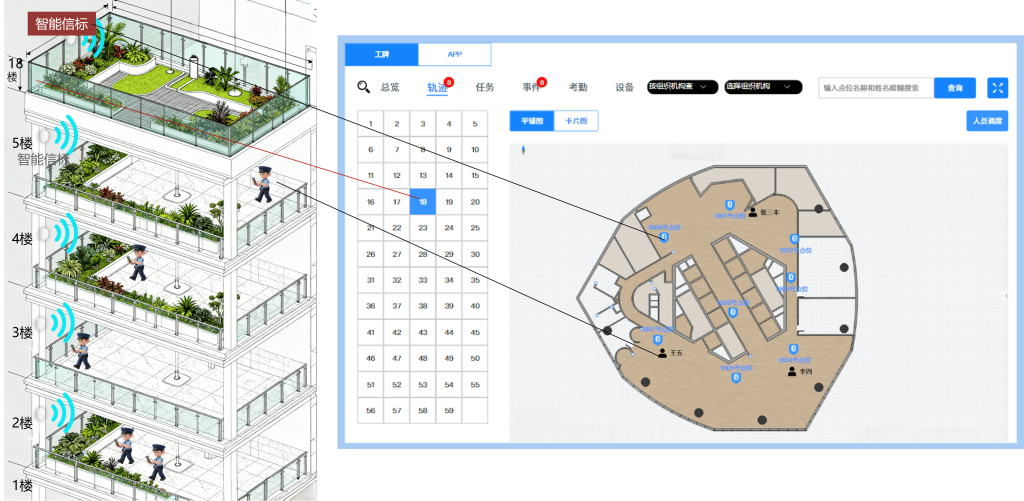1024x501 pixels.
Task: Click the blue fullscreen expand icon
Action: 997,88
